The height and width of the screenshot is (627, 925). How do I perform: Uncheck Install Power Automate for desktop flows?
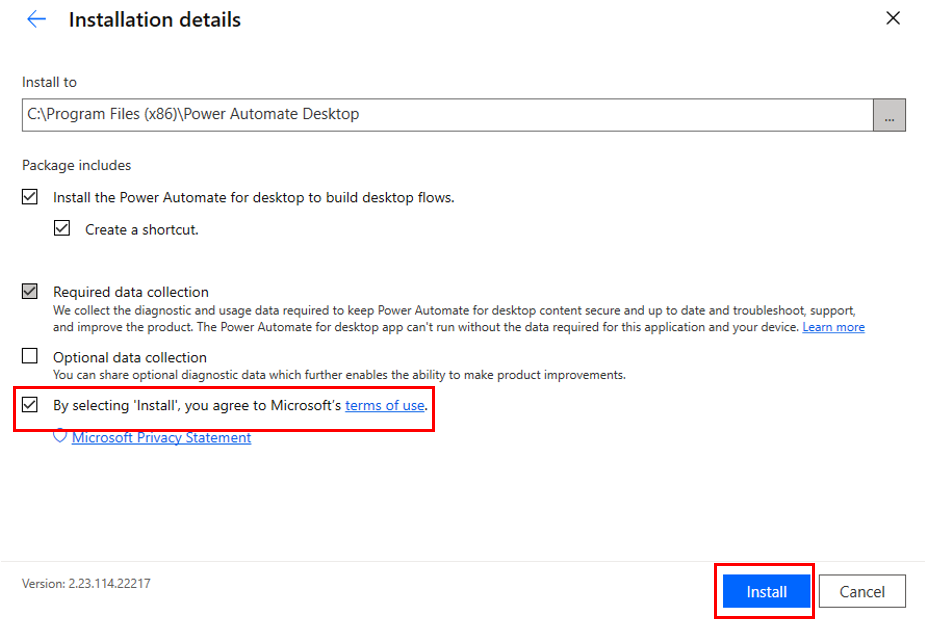[29, 196]
